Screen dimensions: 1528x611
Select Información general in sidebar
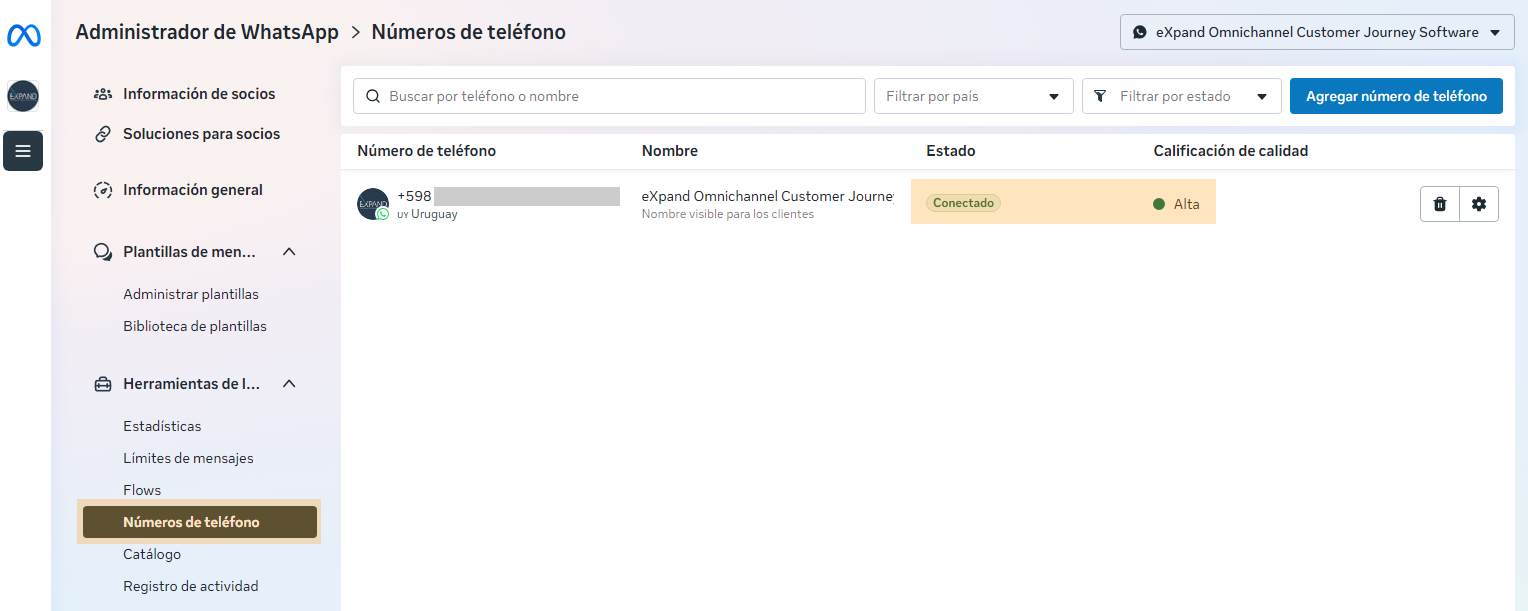[x=192, y=190]
